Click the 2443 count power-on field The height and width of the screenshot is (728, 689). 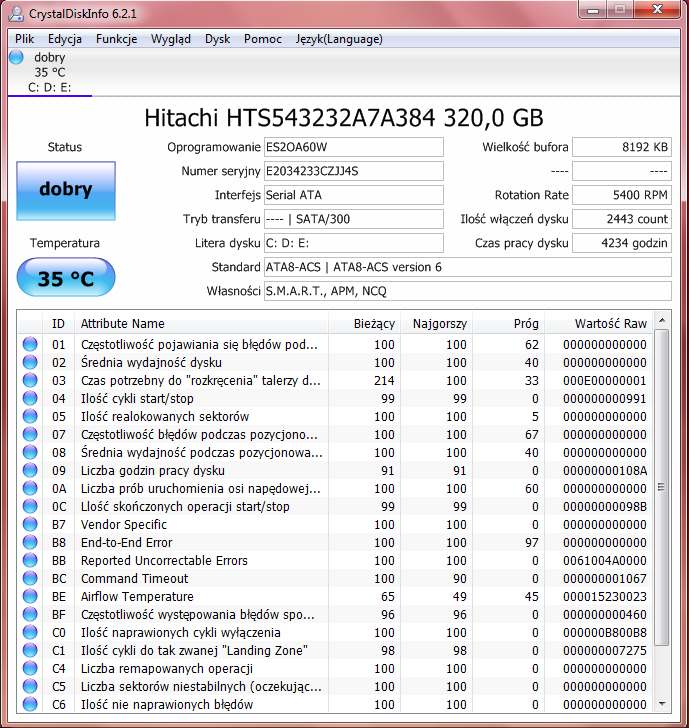(622, 219)
